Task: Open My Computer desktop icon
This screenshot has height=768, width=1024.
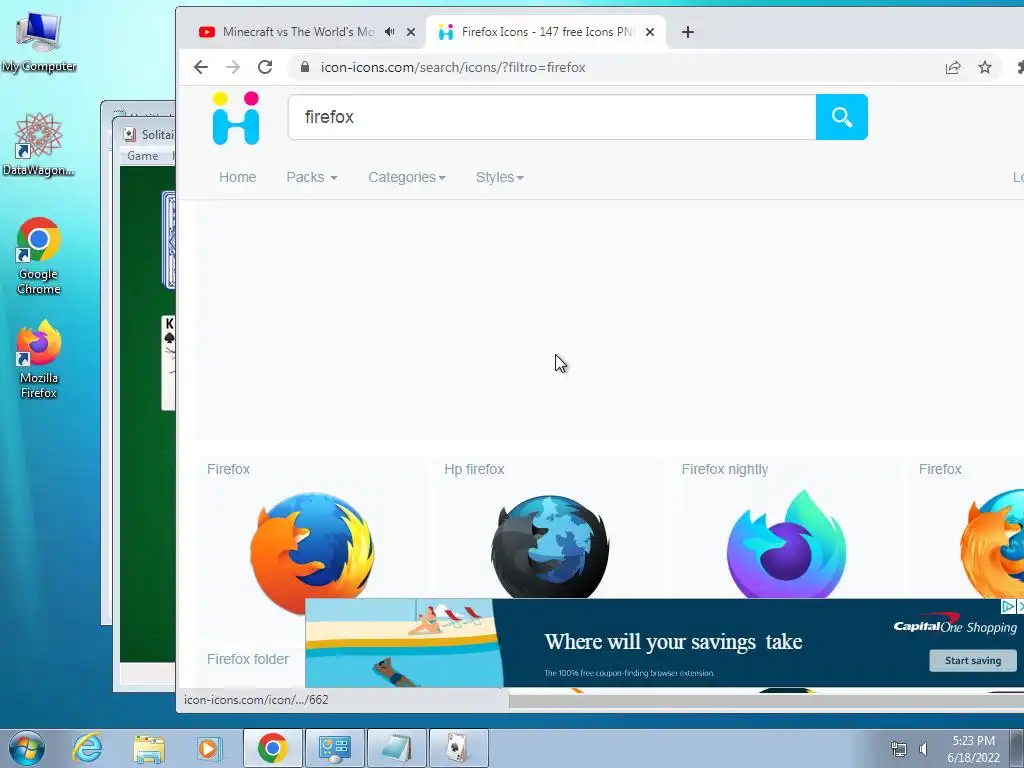Action: pos(39,40)
